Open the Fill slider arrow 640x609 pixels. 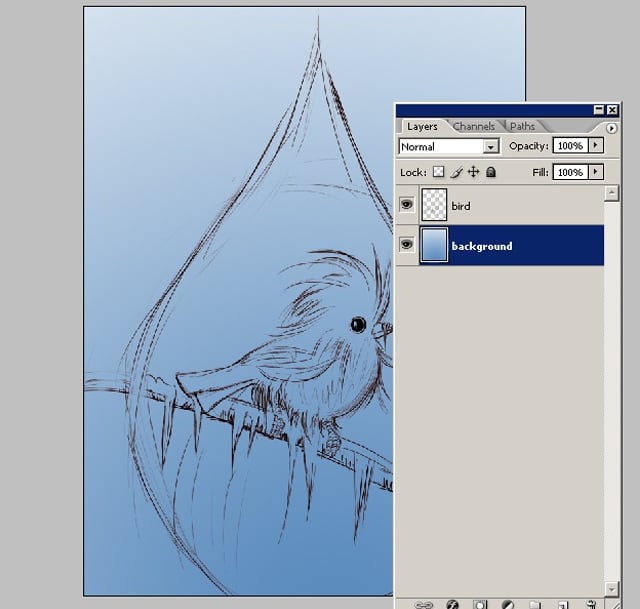[x=596, y=172]
